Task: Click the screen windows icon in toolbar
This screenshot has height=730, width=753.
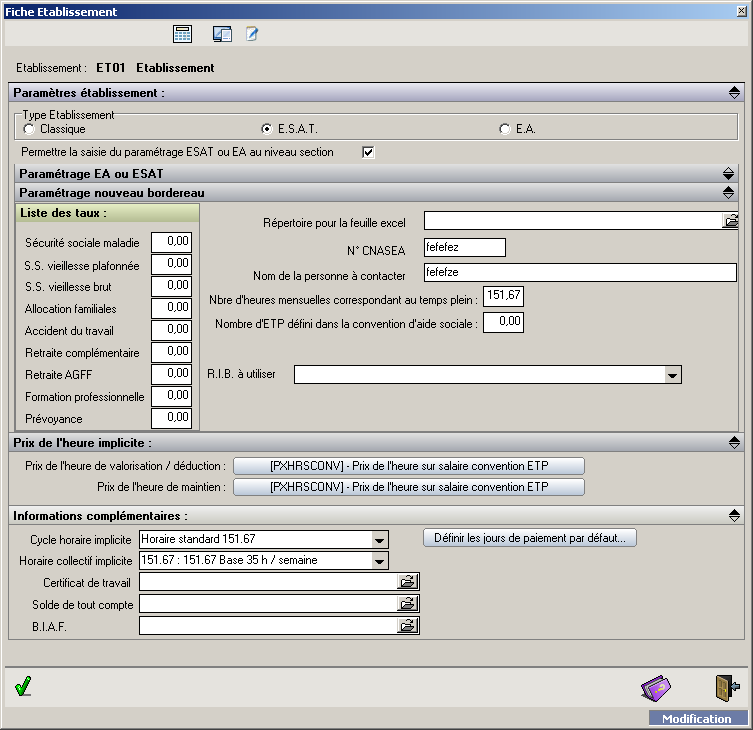Action: (222, 34)
